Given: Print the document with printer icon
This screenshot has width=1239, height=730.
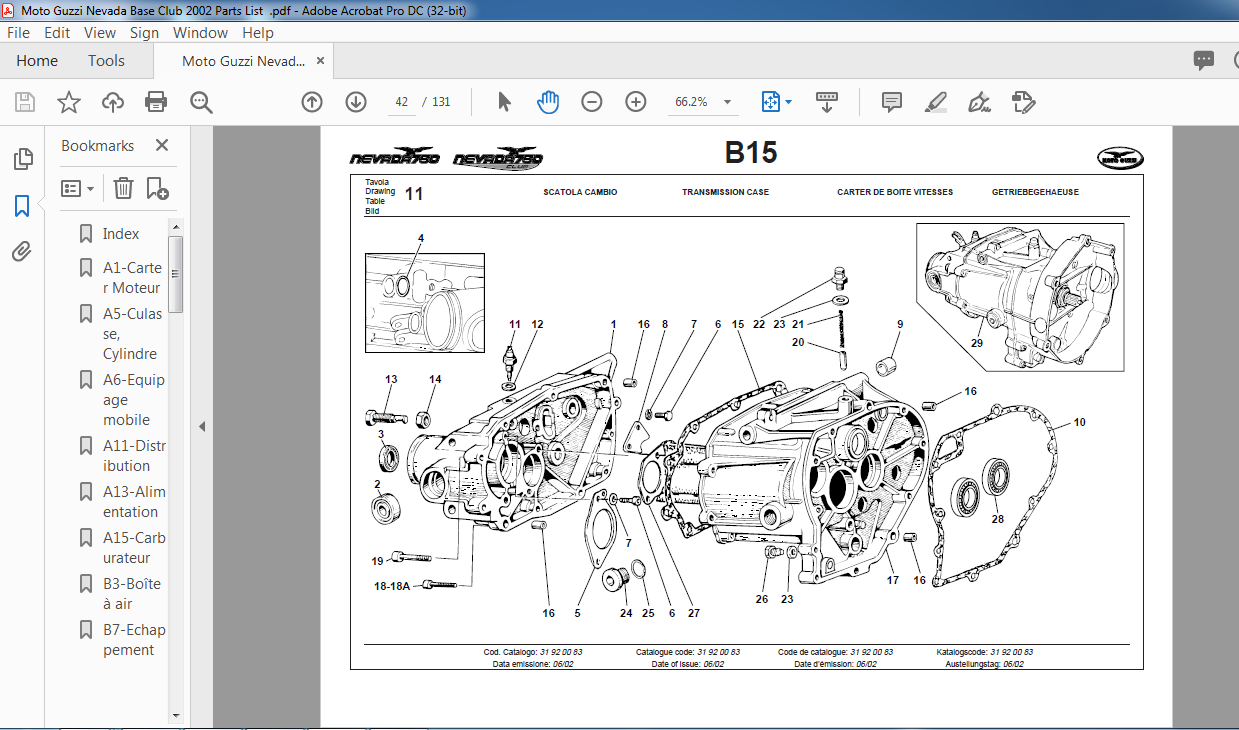Looking at the screenshot, I should pos(156,102).
